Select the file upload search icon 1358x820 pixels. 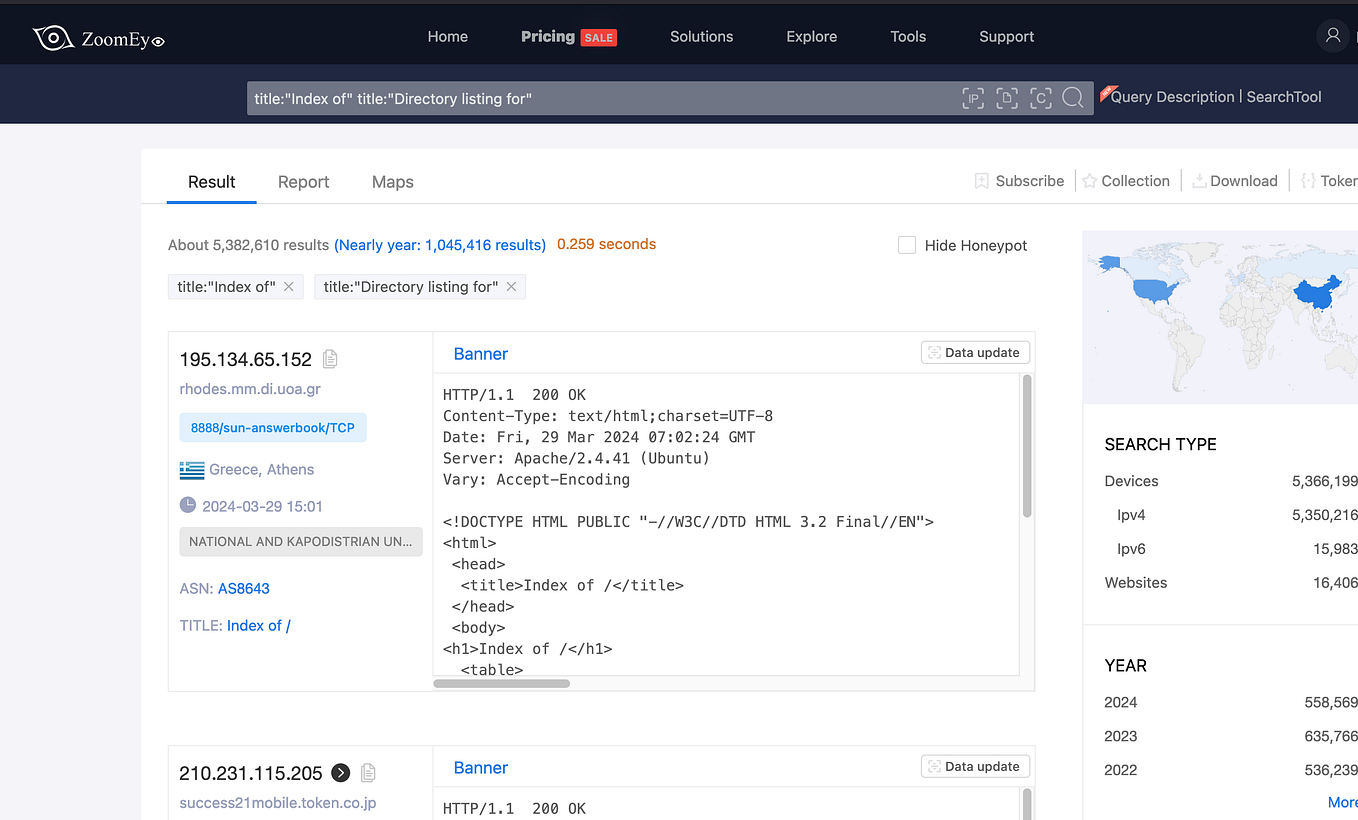[1007, 97]
